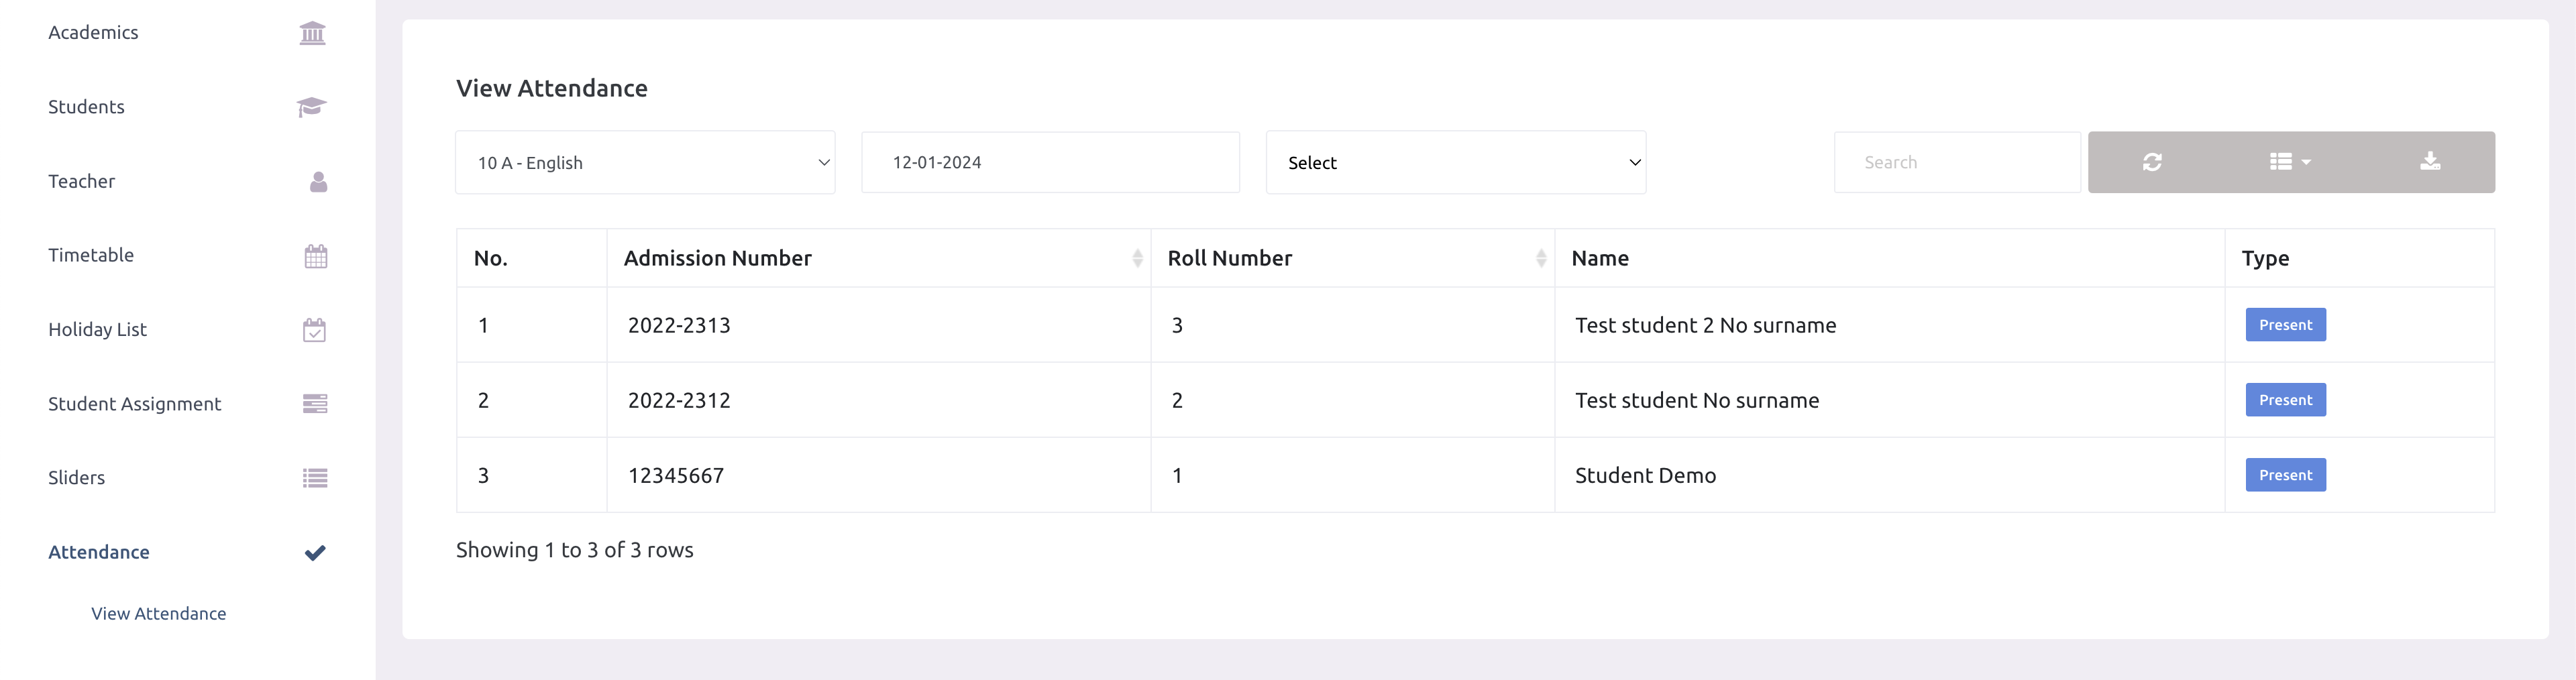
Task: Open the Attendance menu item
Action: (99, 552)
